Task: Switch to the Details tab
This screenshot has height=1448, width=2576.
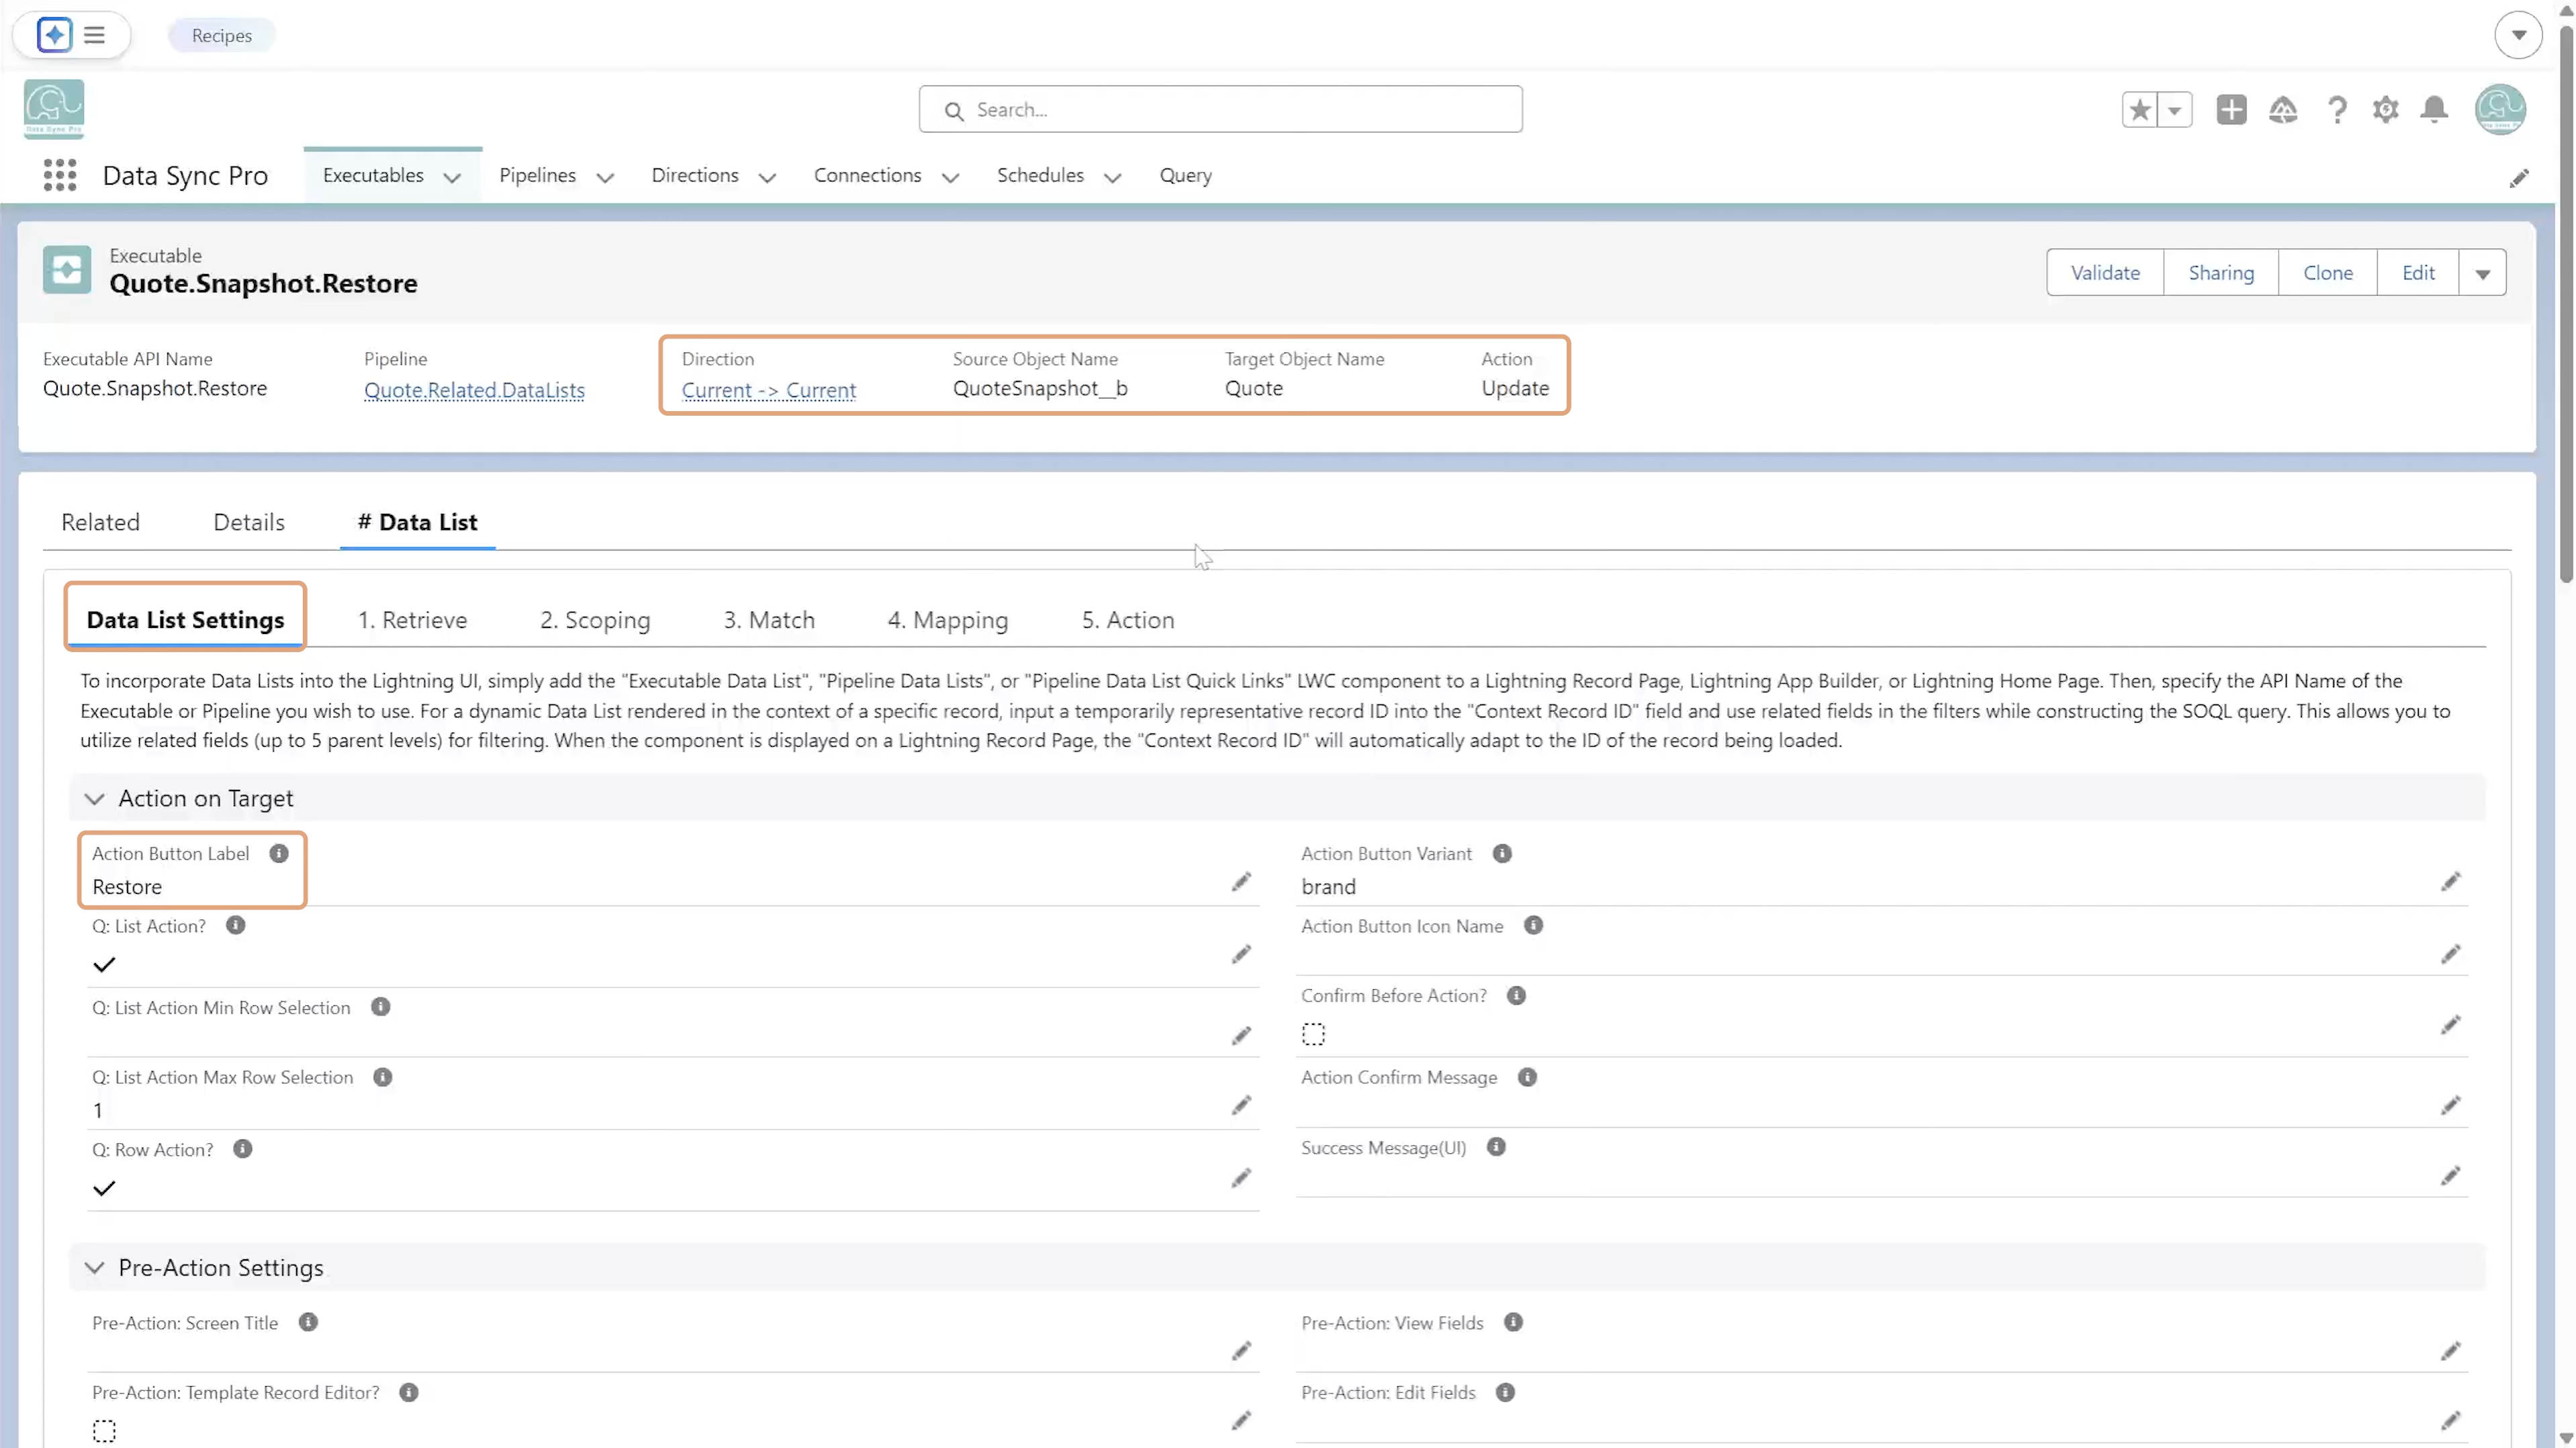Action: [x=249, y=522]
